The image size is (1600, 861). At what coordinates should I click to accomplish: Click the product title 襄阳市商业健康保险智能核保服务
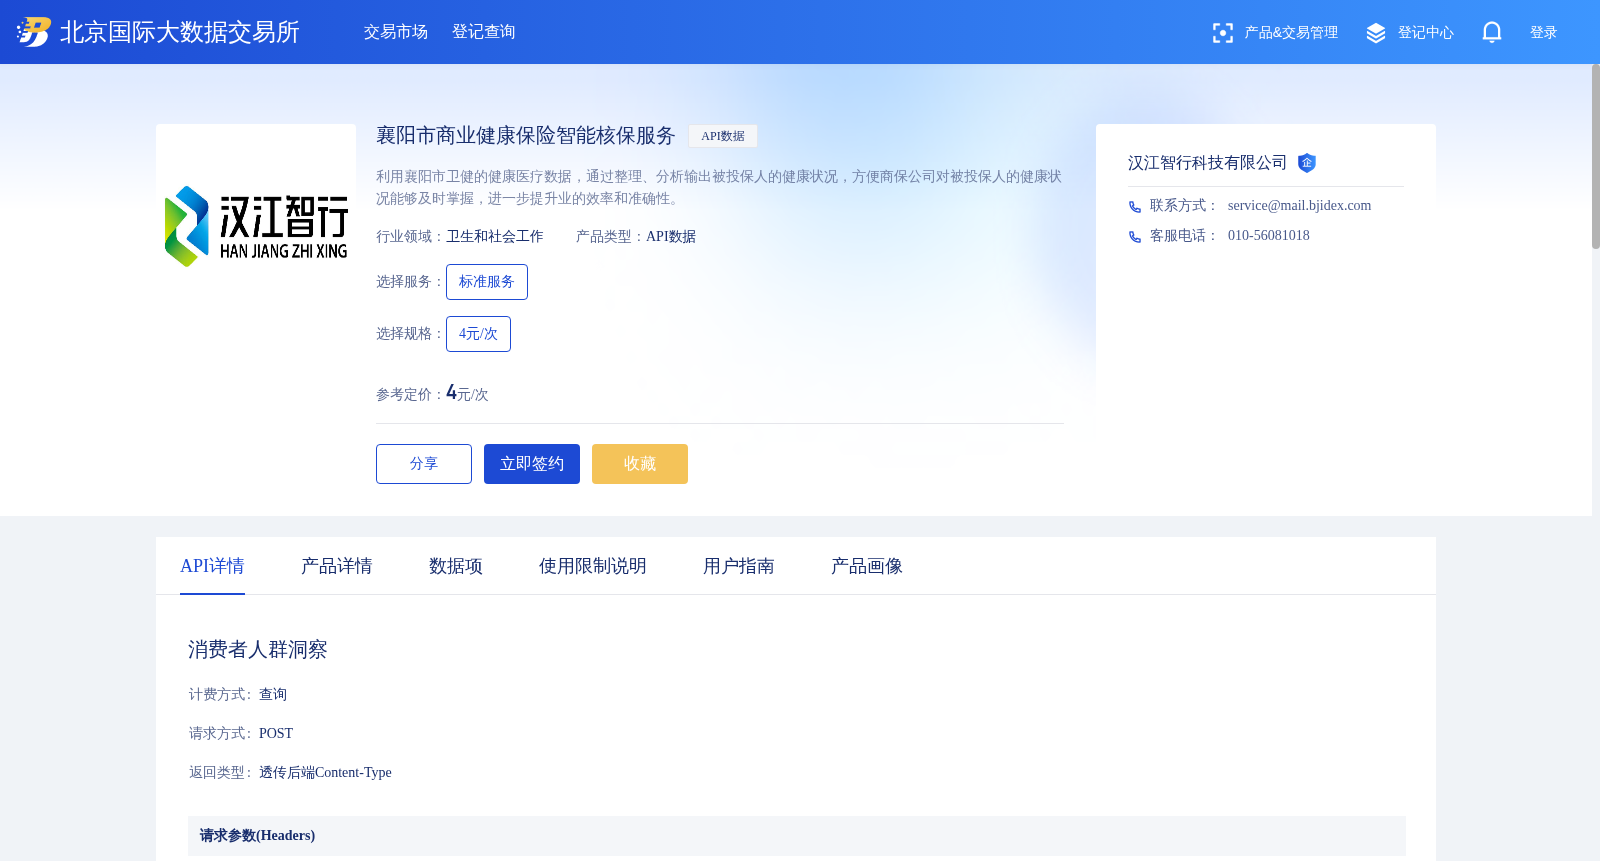coord(526,136)
